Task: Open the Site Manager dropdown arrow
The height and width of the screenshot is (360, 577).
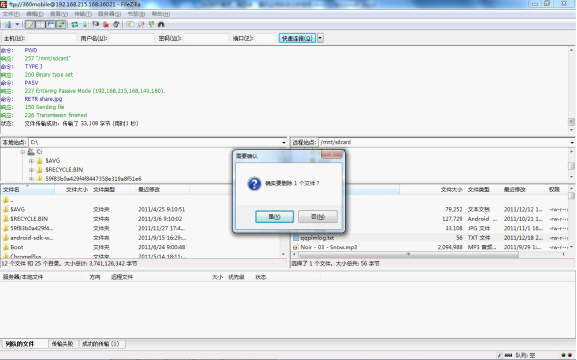Action: pos(17,25)
